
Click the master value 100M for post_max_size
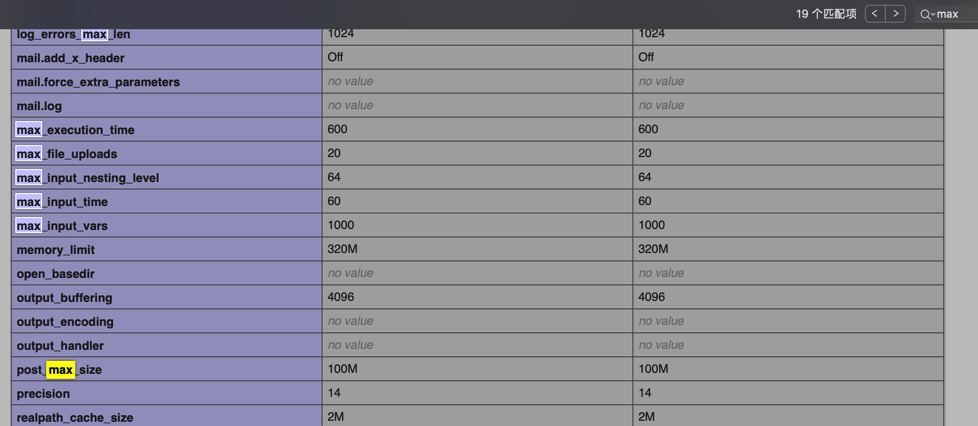click(x=653, y=369)
